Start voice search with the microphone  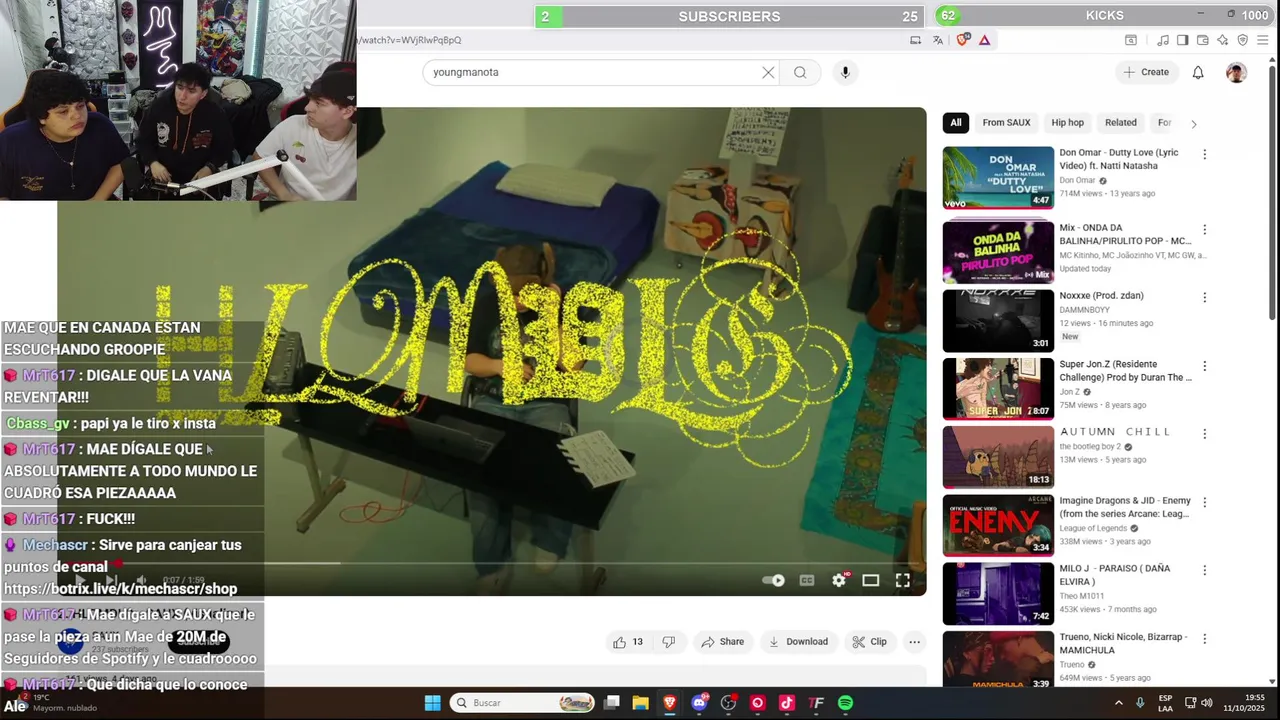tap(845, 72)
